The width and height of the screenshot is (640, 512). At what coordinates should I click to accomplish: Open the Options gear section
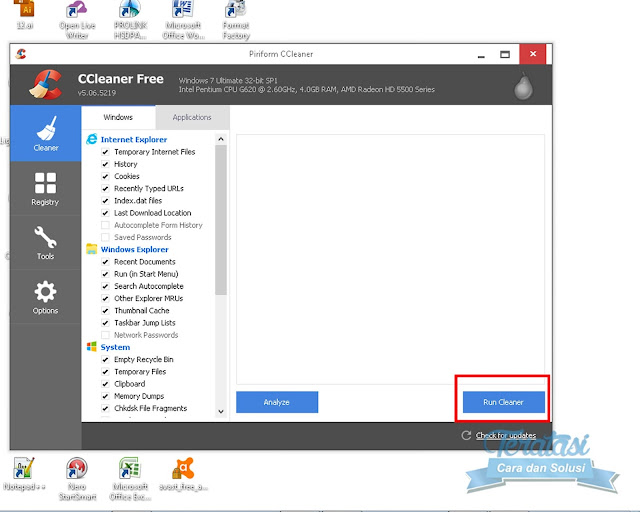(x=45, y=297)
